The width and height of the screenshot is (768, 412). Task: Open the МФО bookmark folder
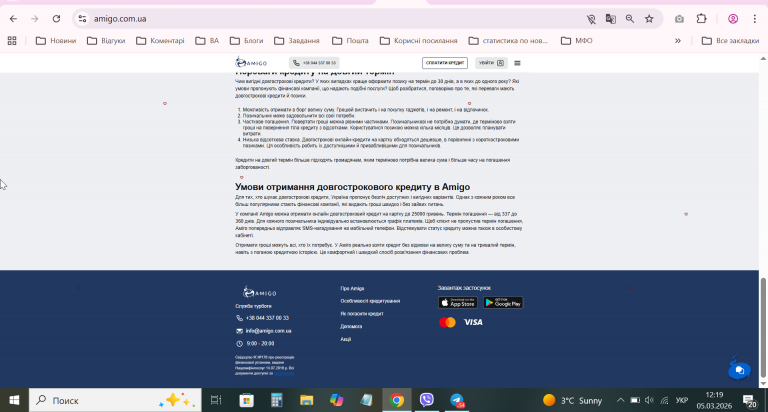[576, 41]
